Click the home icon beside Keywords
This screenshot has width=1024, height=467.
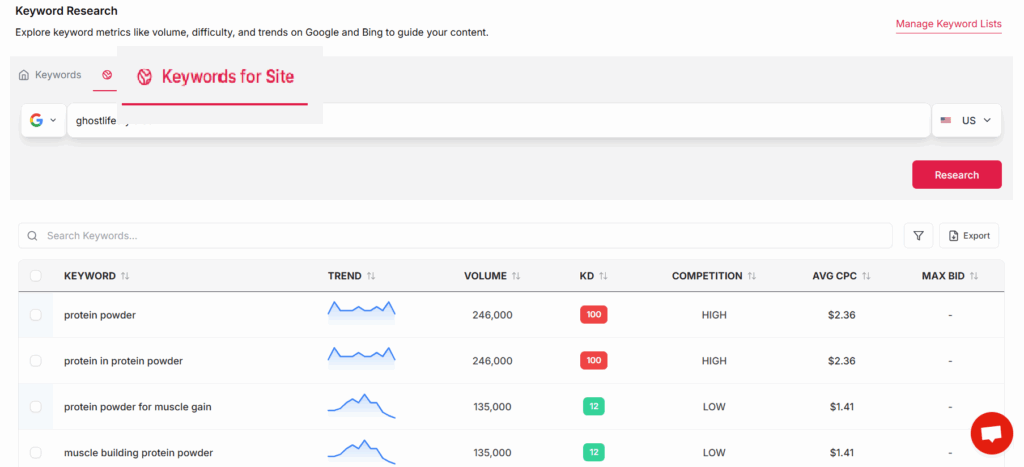[x=24, y=74]
